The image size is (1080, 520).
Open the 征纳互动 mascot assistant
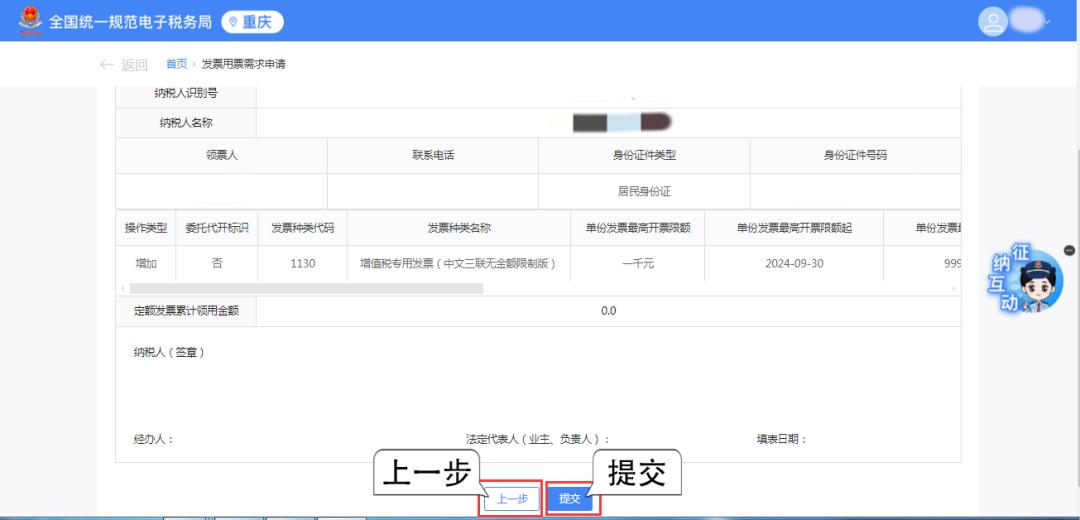click(x=1030, y=280)
